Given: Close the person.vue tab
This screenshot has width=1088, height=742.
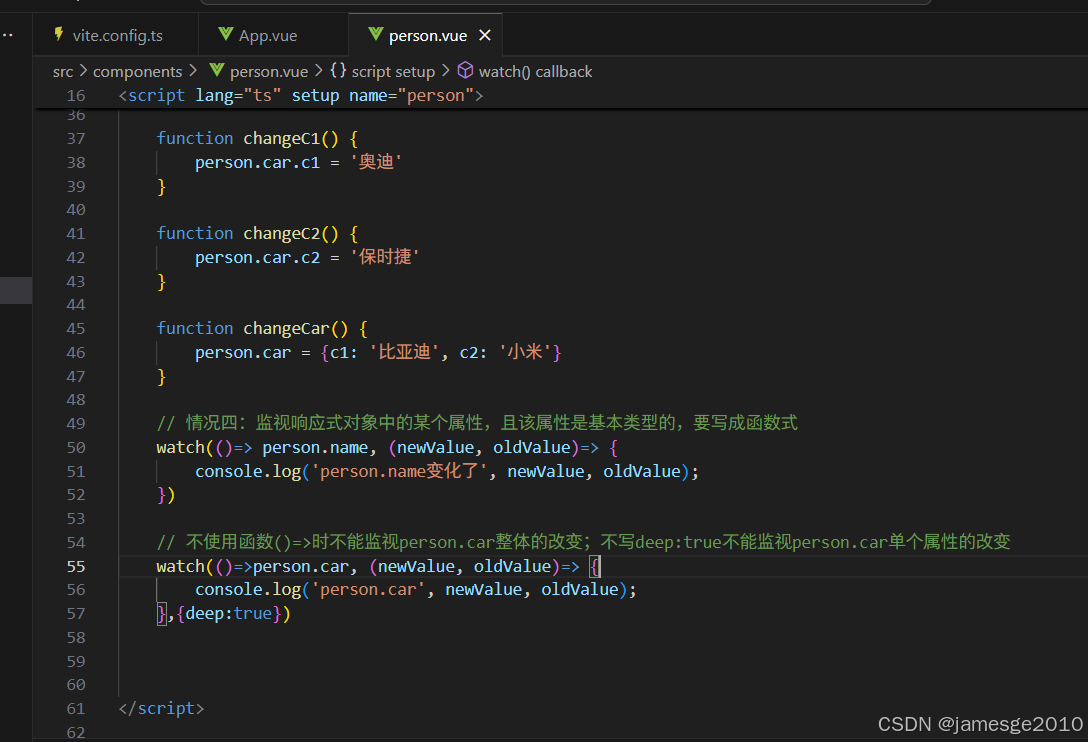Looking at the screenshot, I should coord(485,35).
